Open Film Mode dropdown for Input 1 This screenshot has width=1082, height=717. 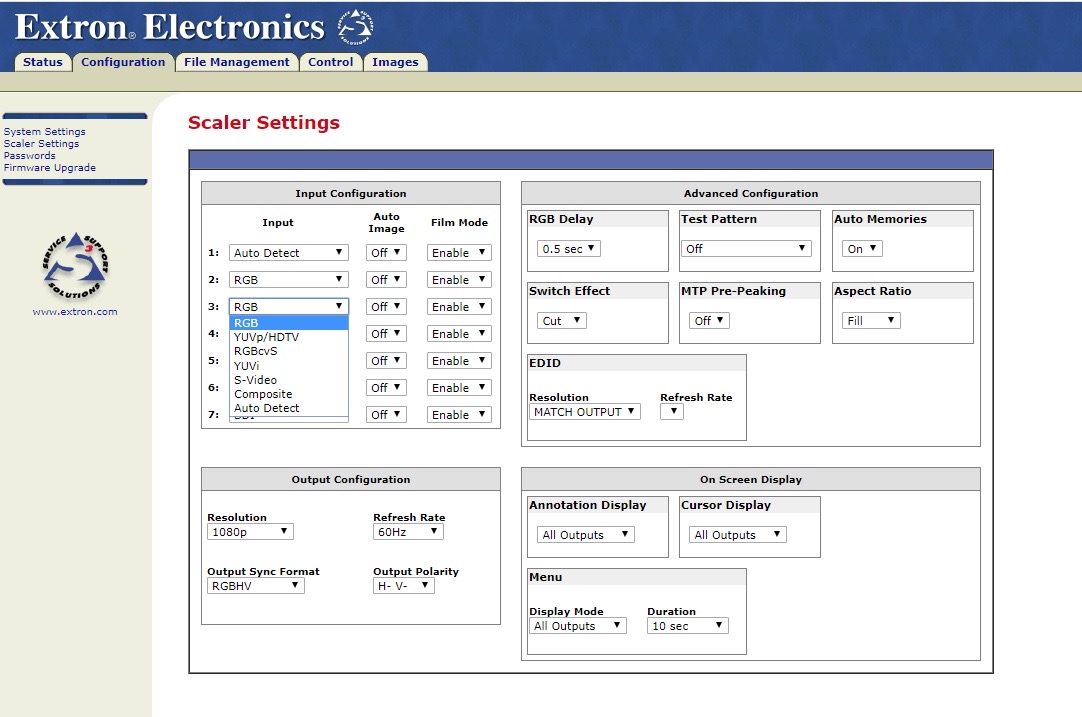(459, 253)
